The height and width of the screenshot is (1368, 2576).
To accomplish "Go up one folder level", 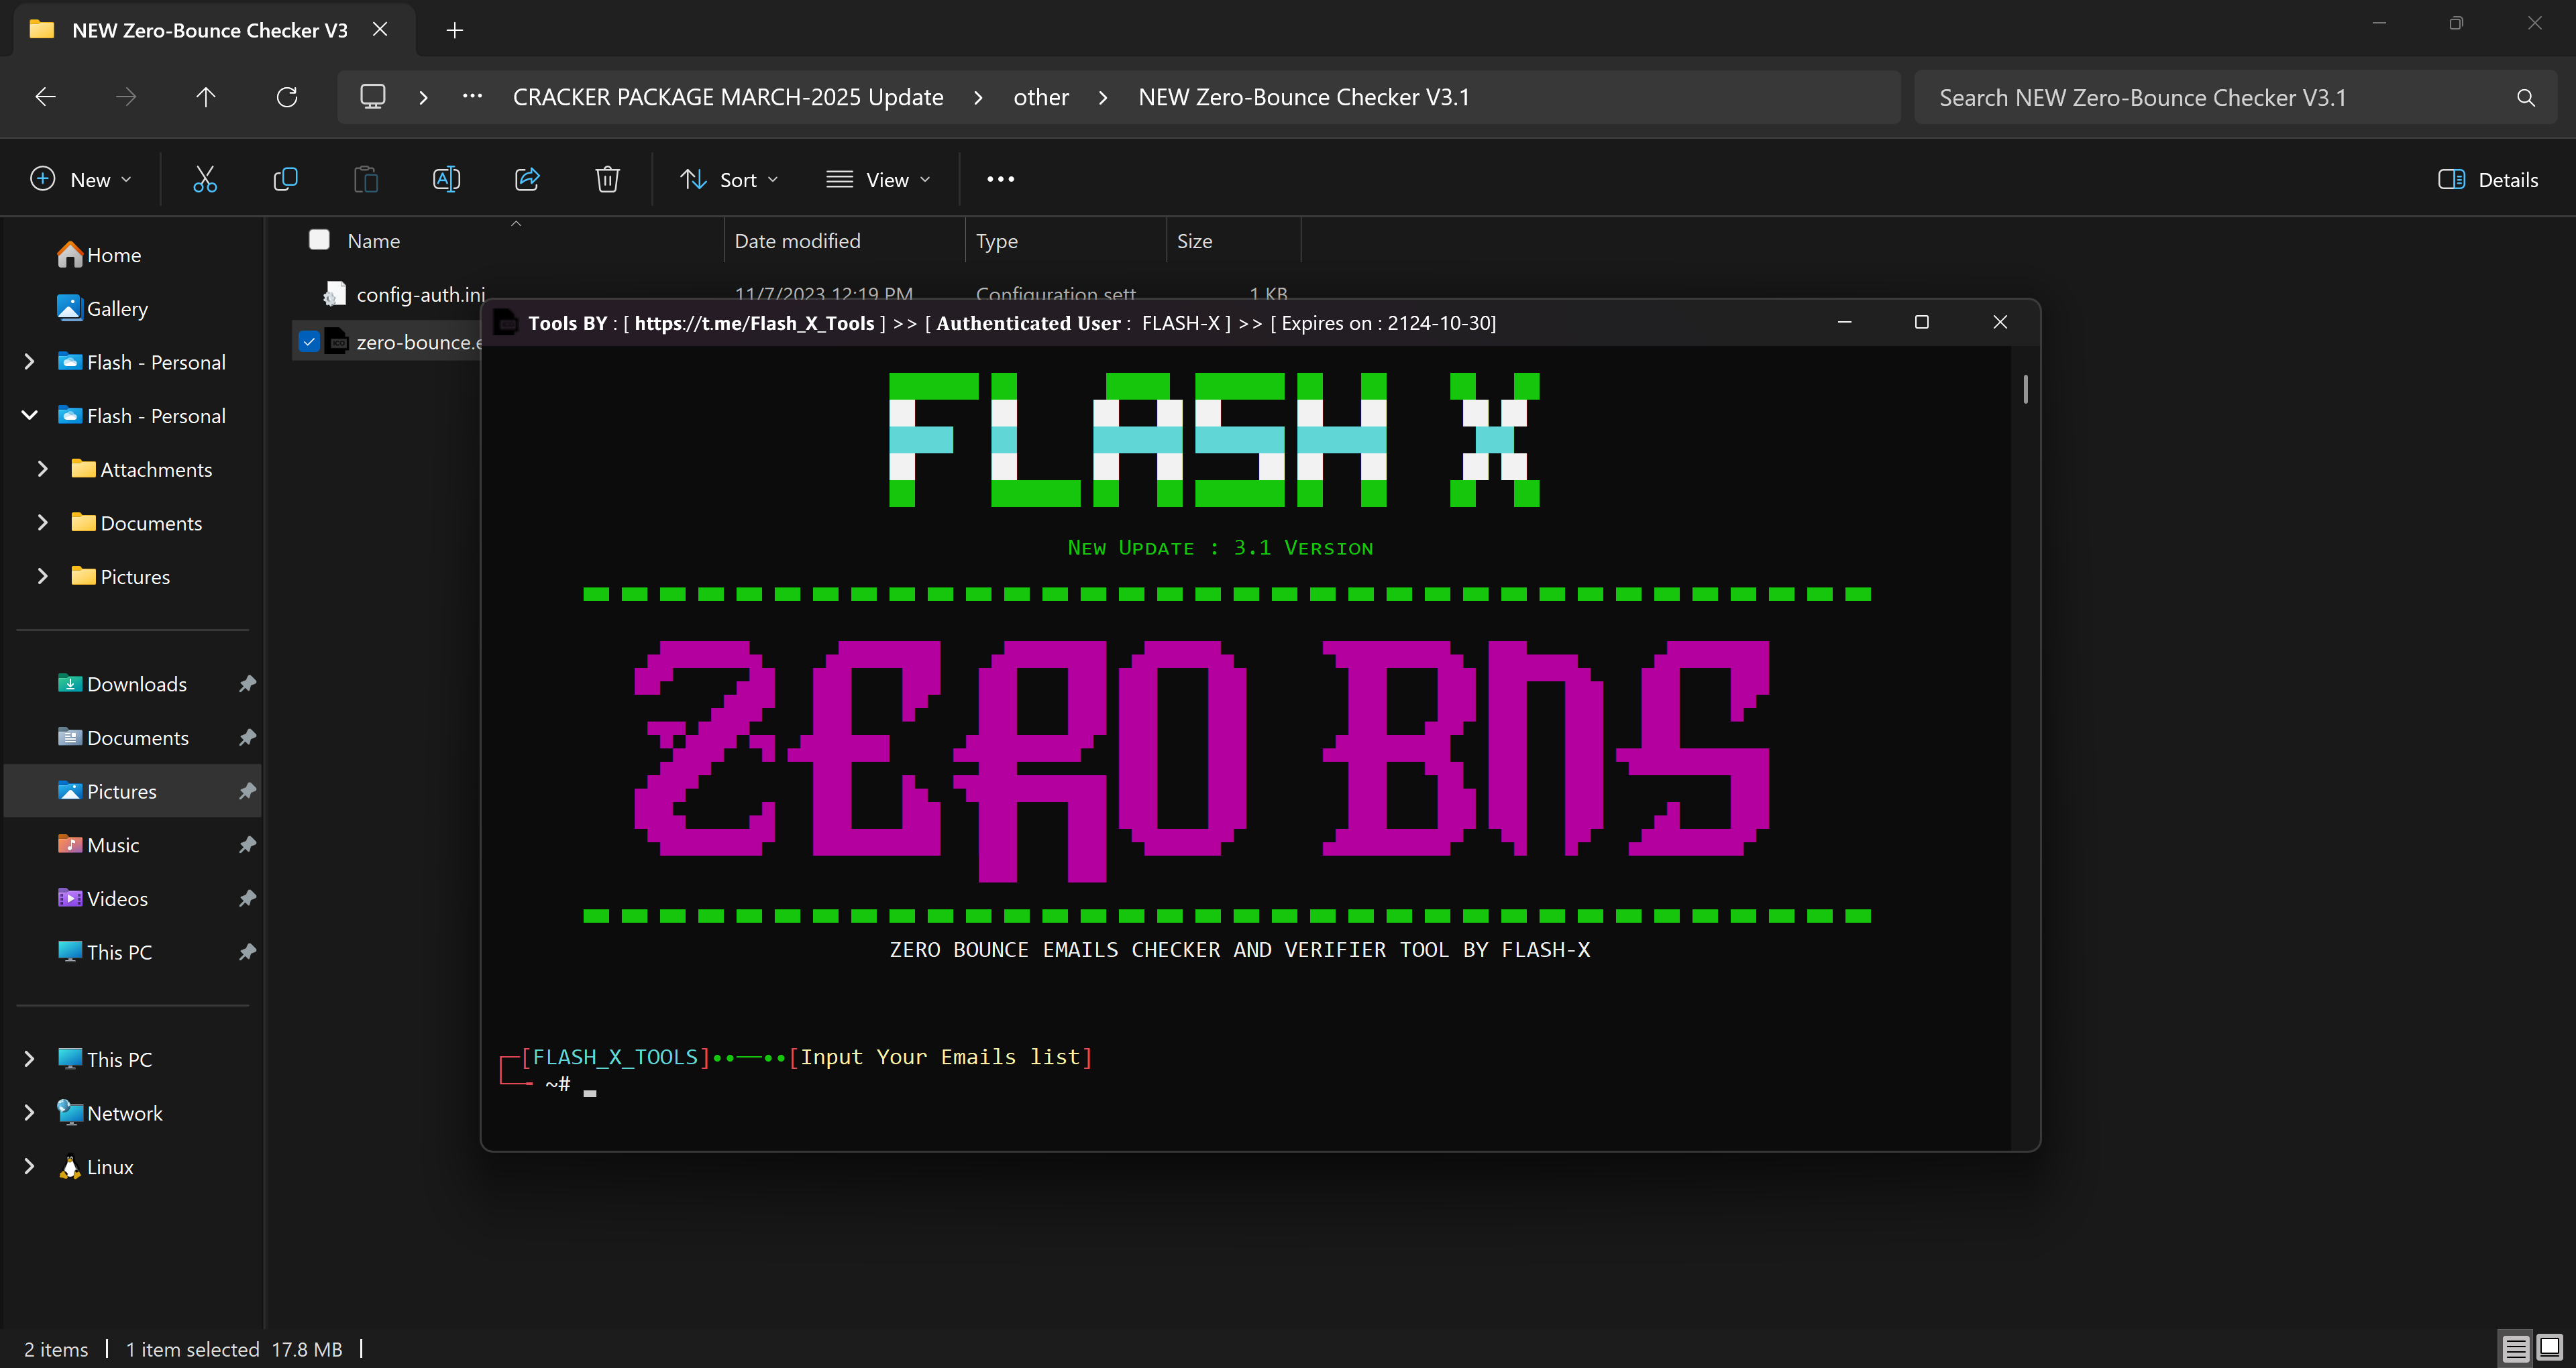I will pos(206,97).
